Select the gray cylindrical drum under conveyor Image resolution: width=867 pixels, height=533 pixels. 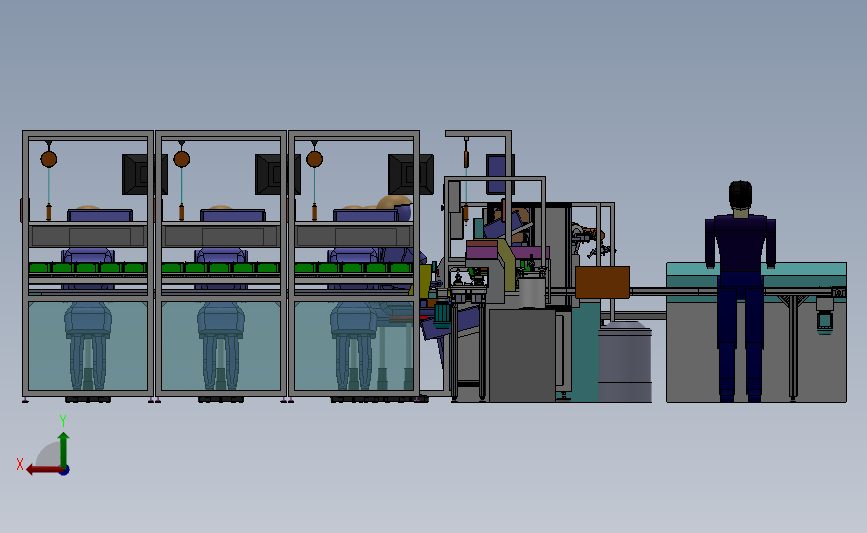click(x=625, y=362)
